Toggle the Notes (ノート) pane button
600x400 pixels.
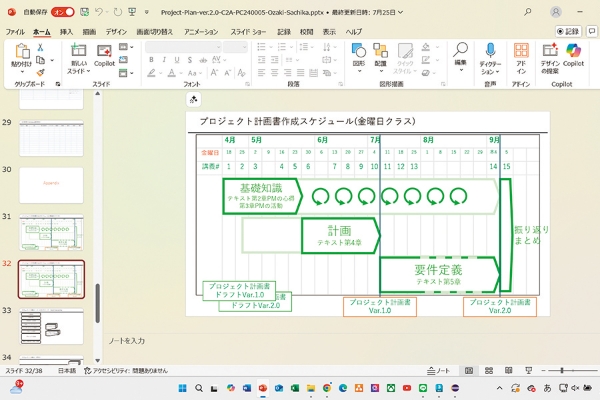[437, 370]
